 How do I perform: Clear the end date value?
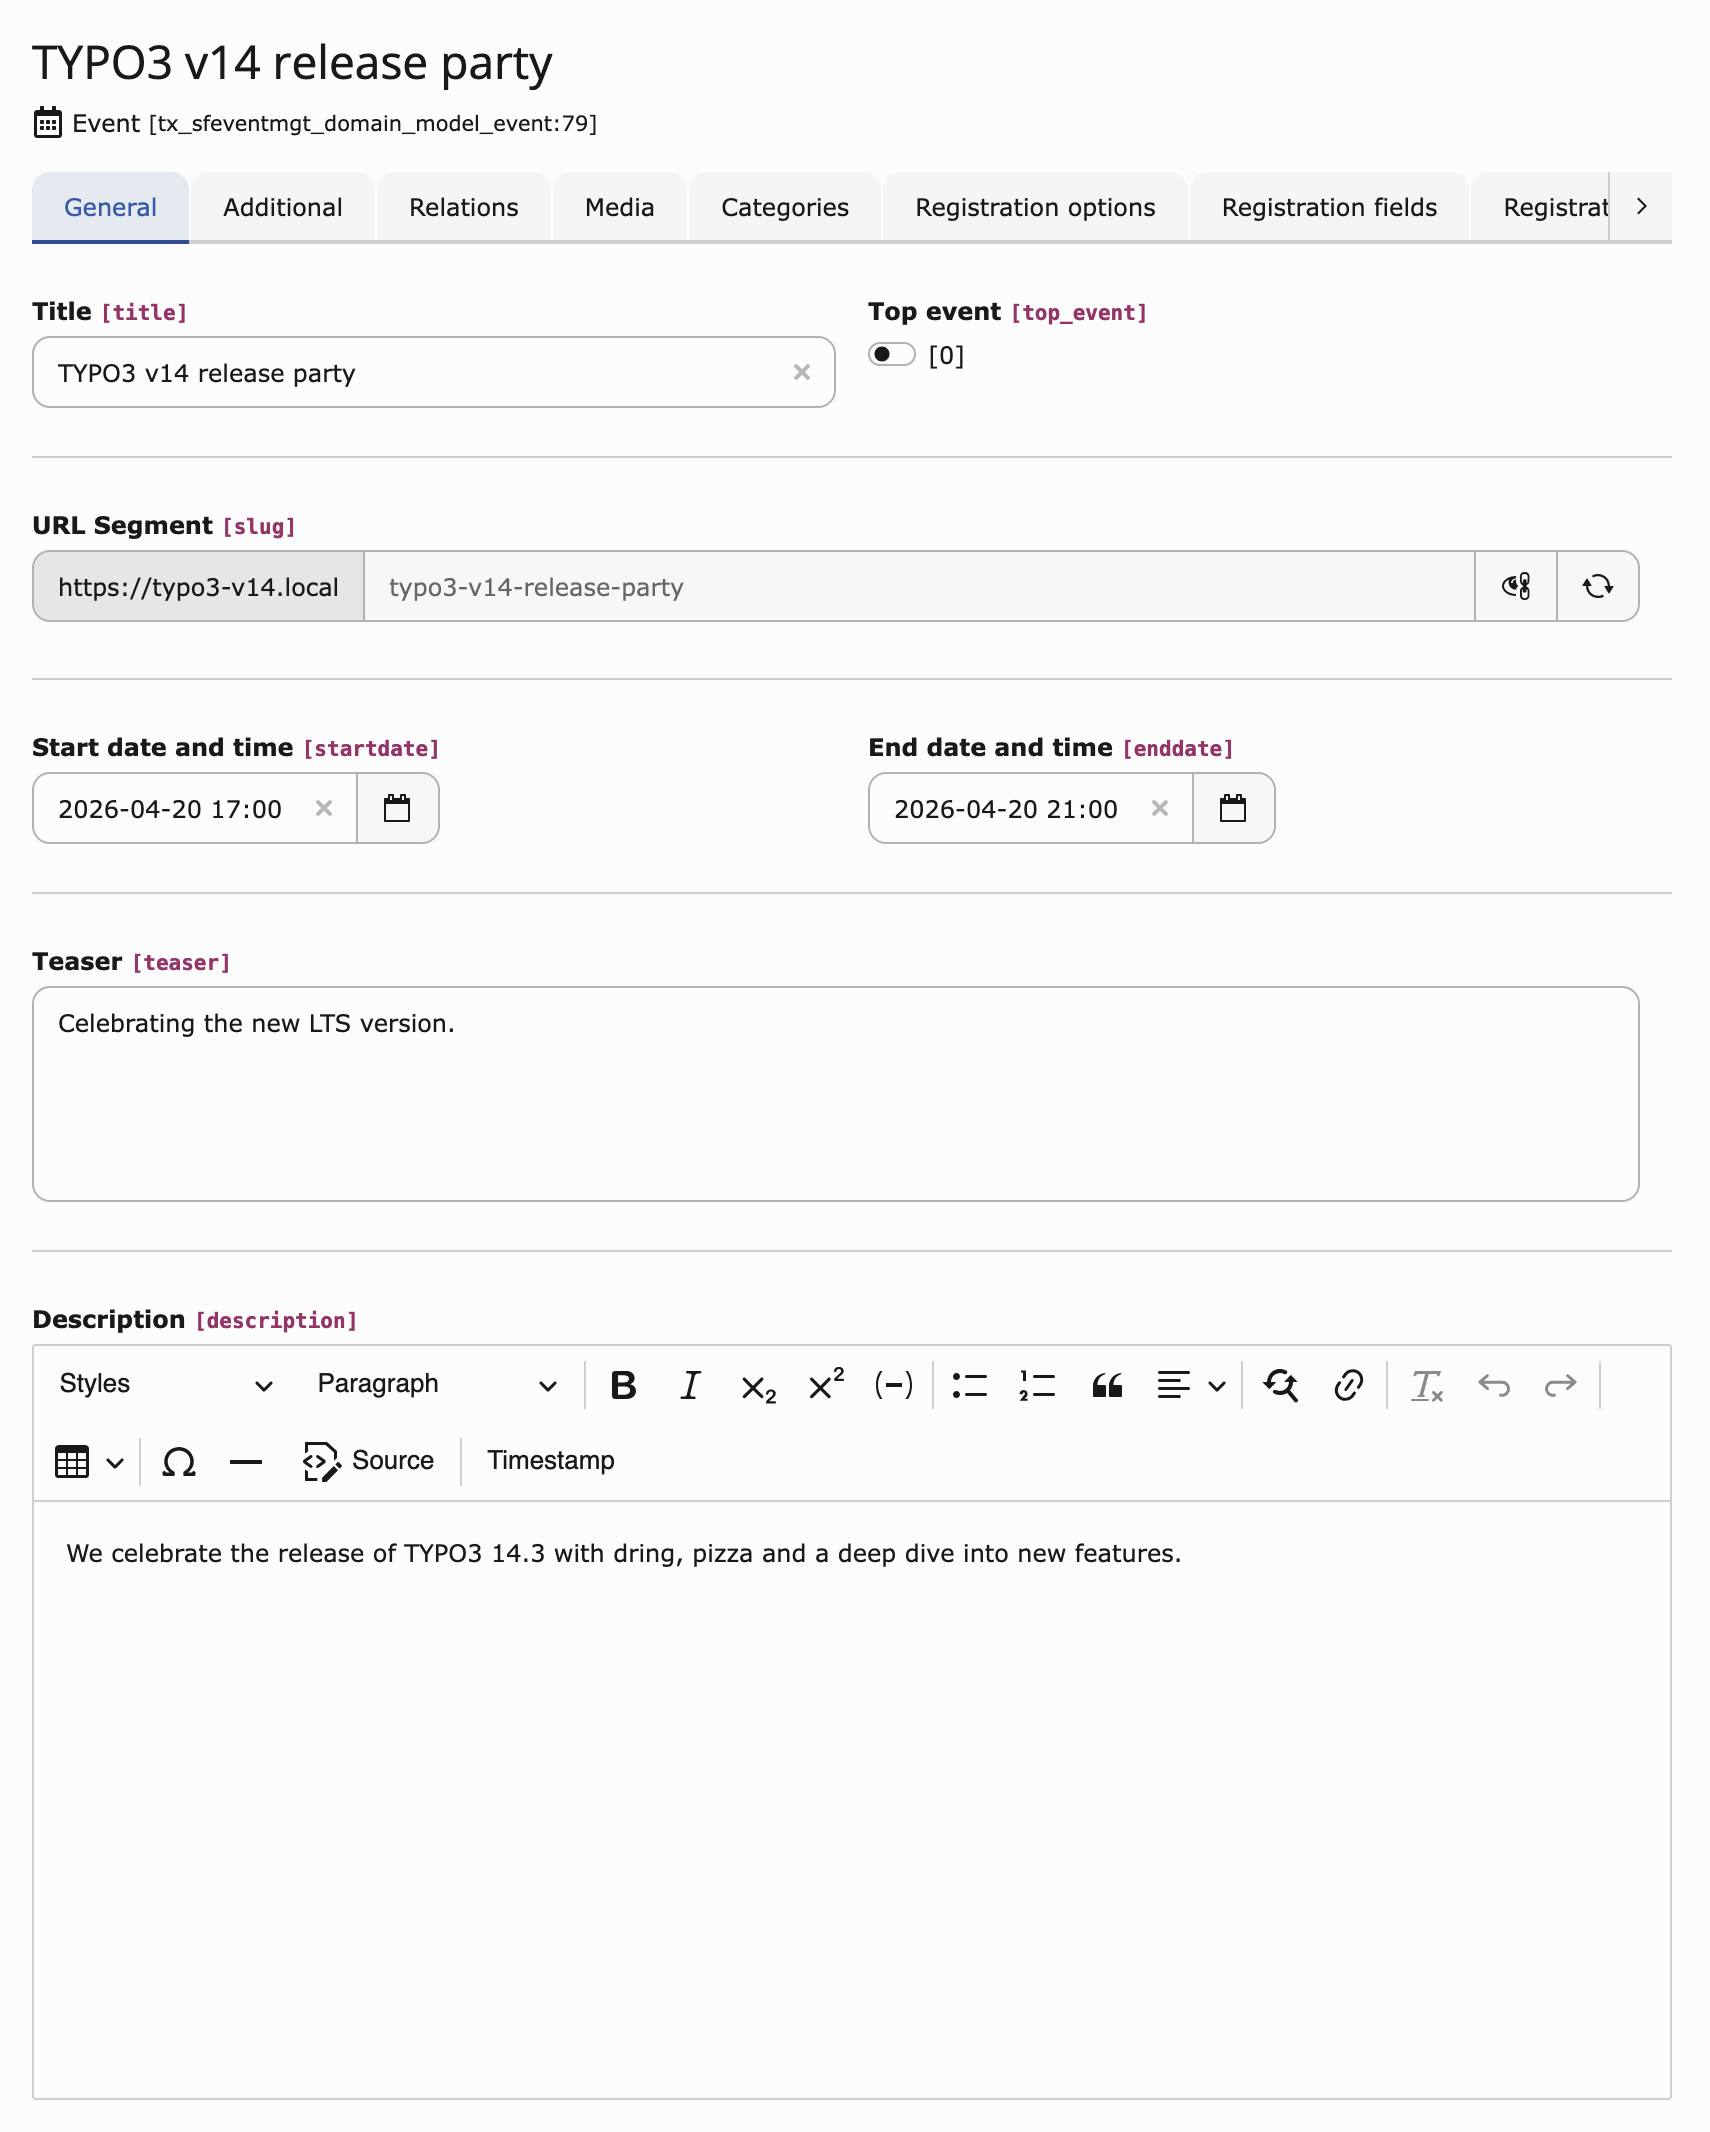[x=1160, y=808]
